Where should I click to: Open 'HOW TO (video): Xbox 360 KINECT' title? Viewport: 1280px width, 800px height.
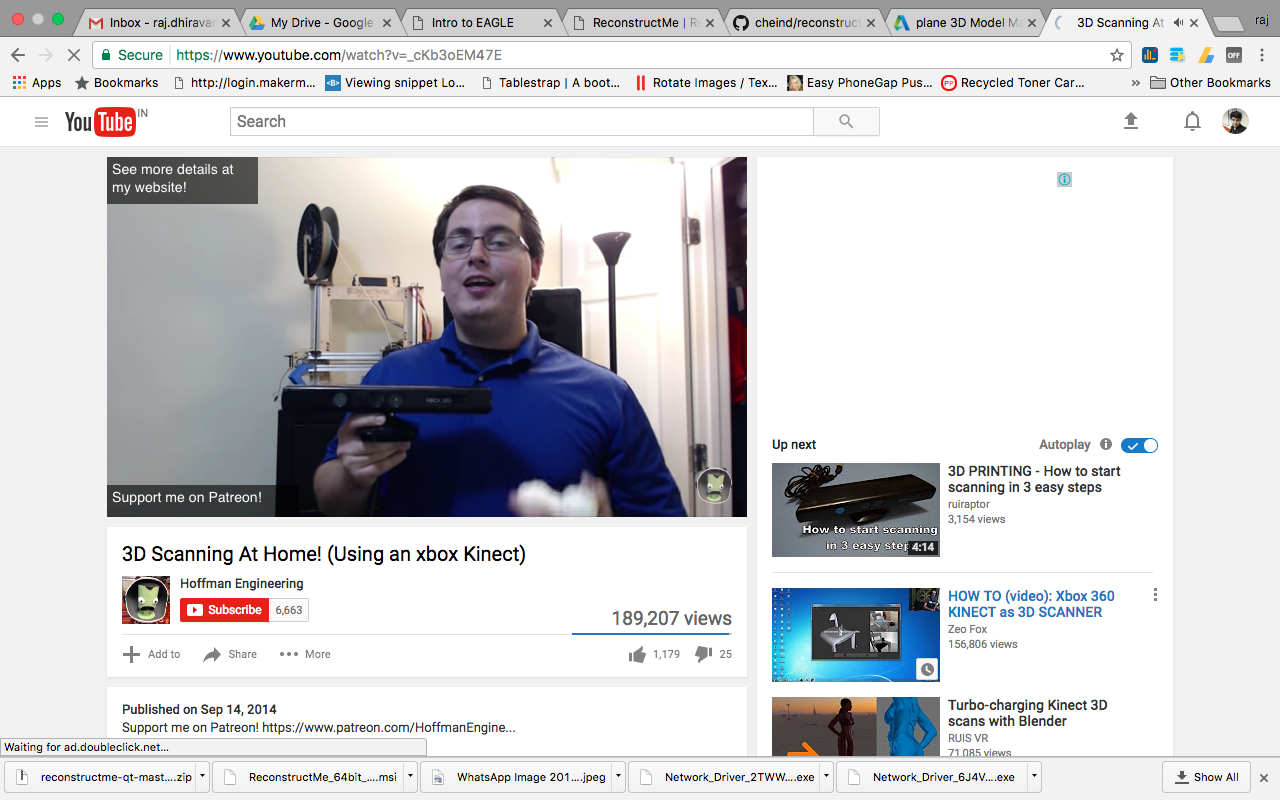(1031, 604)
